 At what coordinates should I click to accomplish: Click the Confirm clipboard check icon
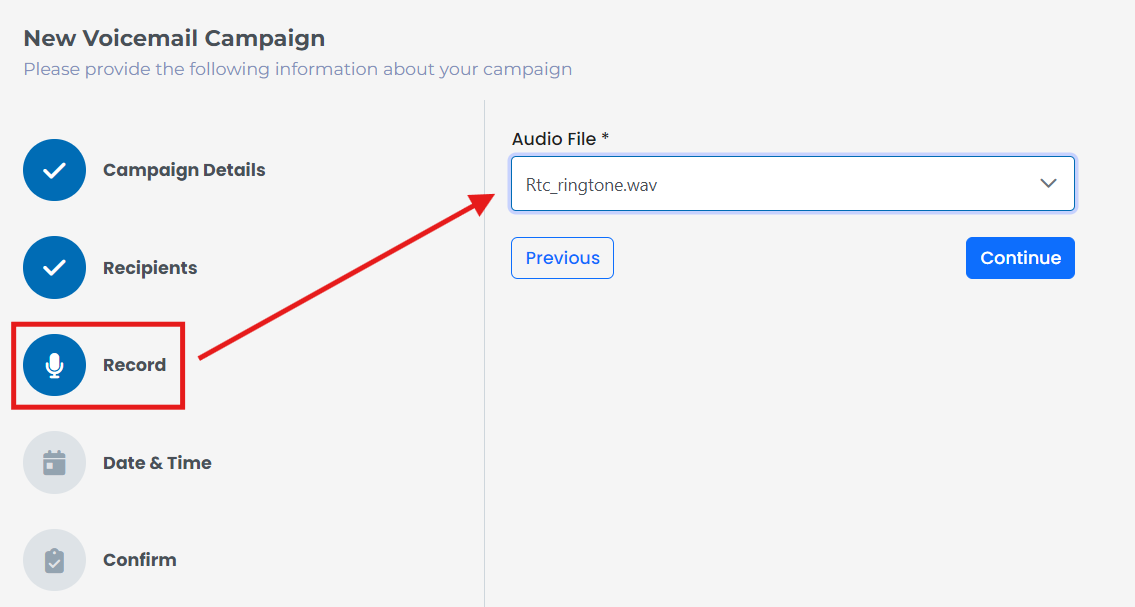click(x=54, y=560)
